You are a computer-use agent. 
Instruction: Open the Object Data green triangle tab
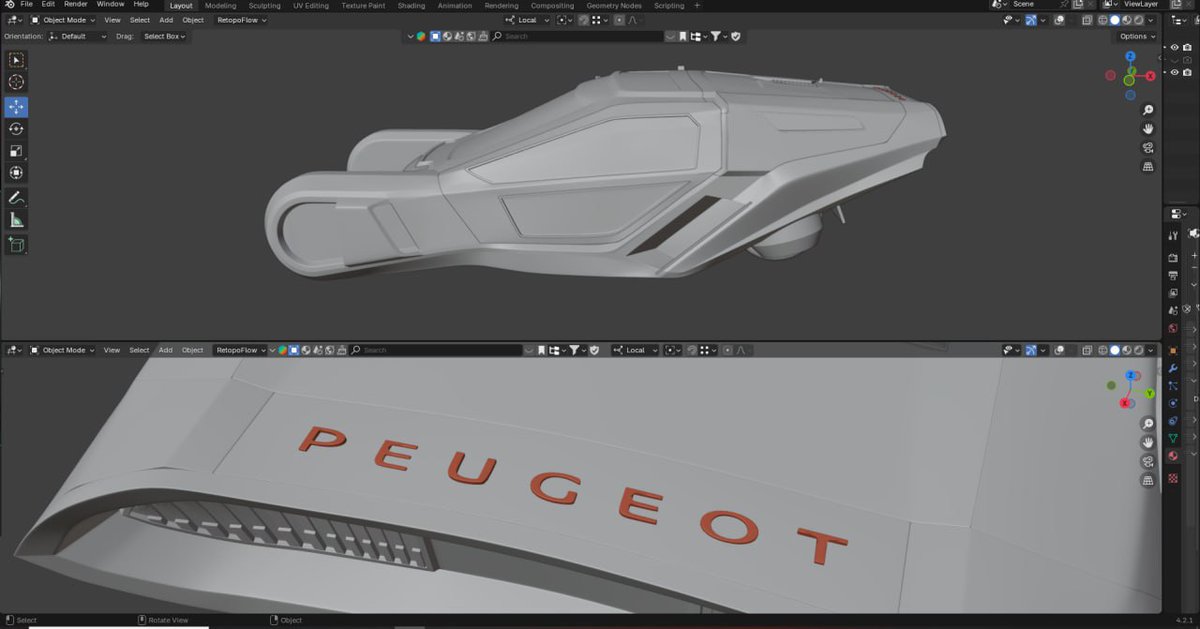coord(1173,439)
